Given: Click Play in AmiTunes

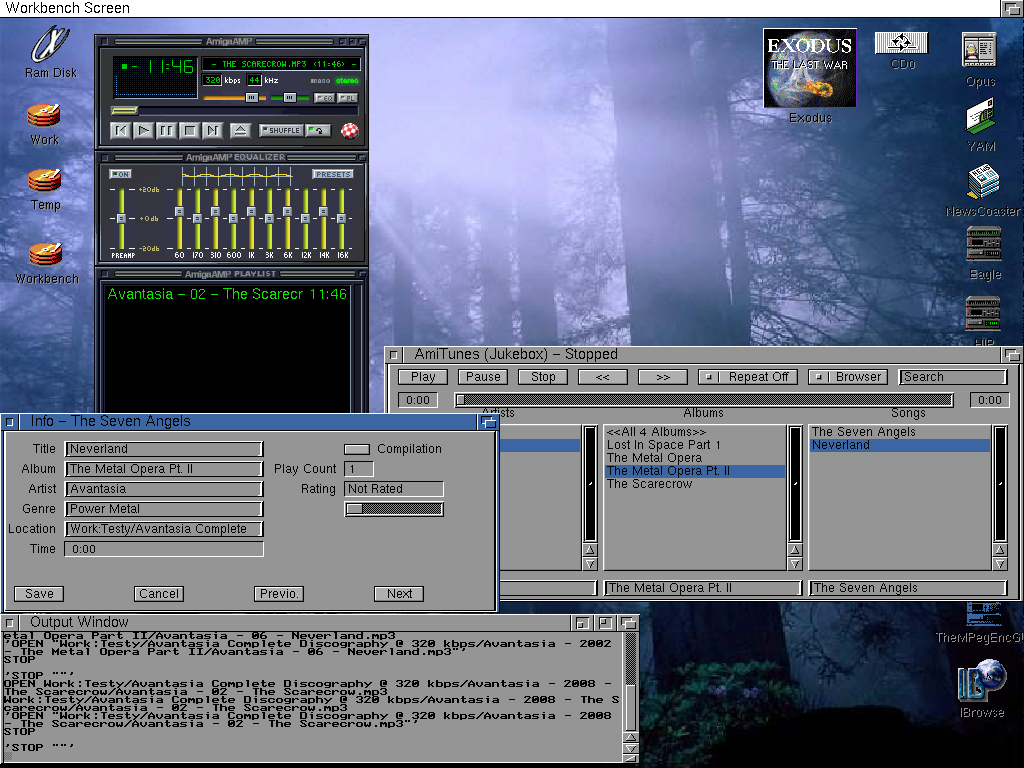Looking at the screenshot, I should (423, 377).
